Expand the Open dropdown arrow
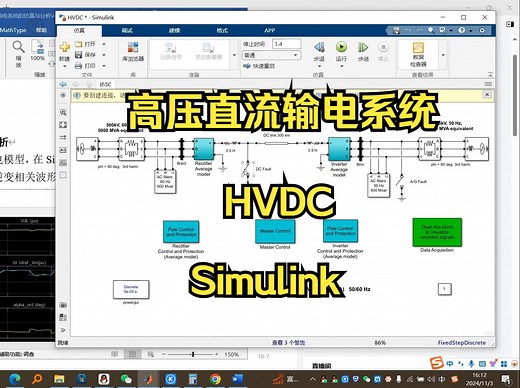The height and width of the screenshot is (388, 520). pos(104,44)
